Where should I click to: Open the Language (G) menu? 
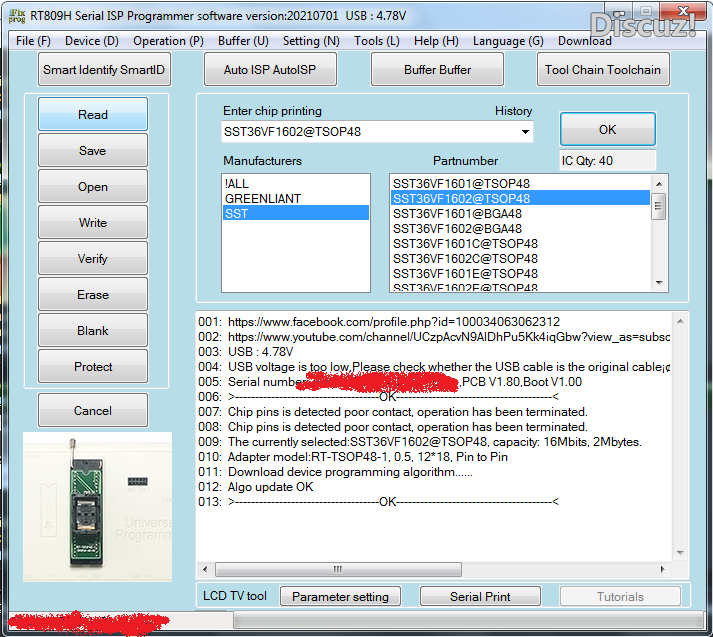[x=508, y=41]
